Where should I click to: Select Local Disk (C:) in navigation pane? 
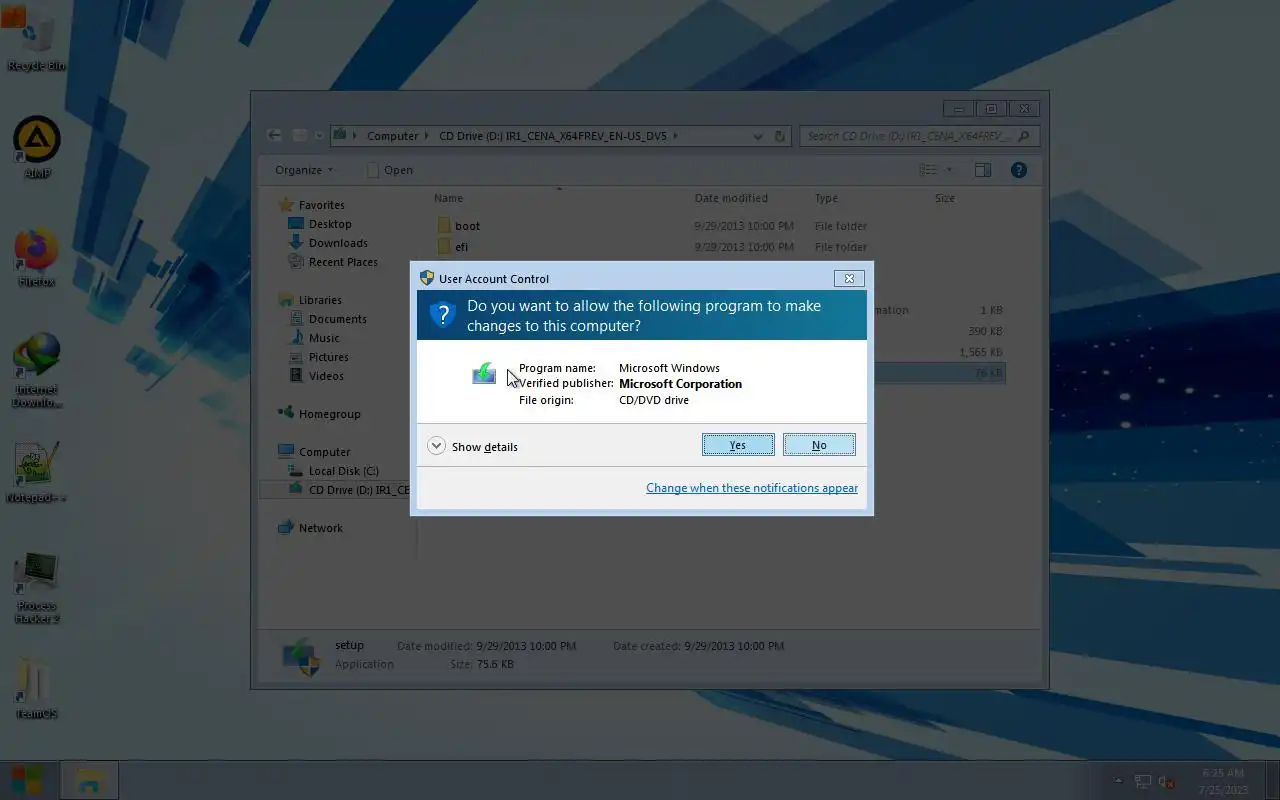tap(343, 471)
